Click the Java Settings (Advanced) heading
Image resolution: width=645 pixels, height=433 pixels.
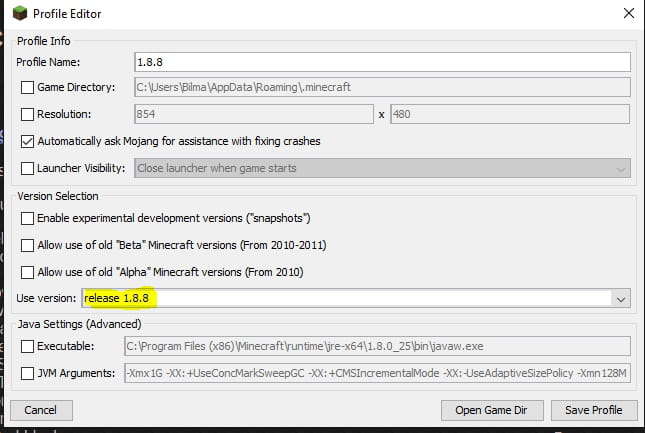(x=79, y=324)
